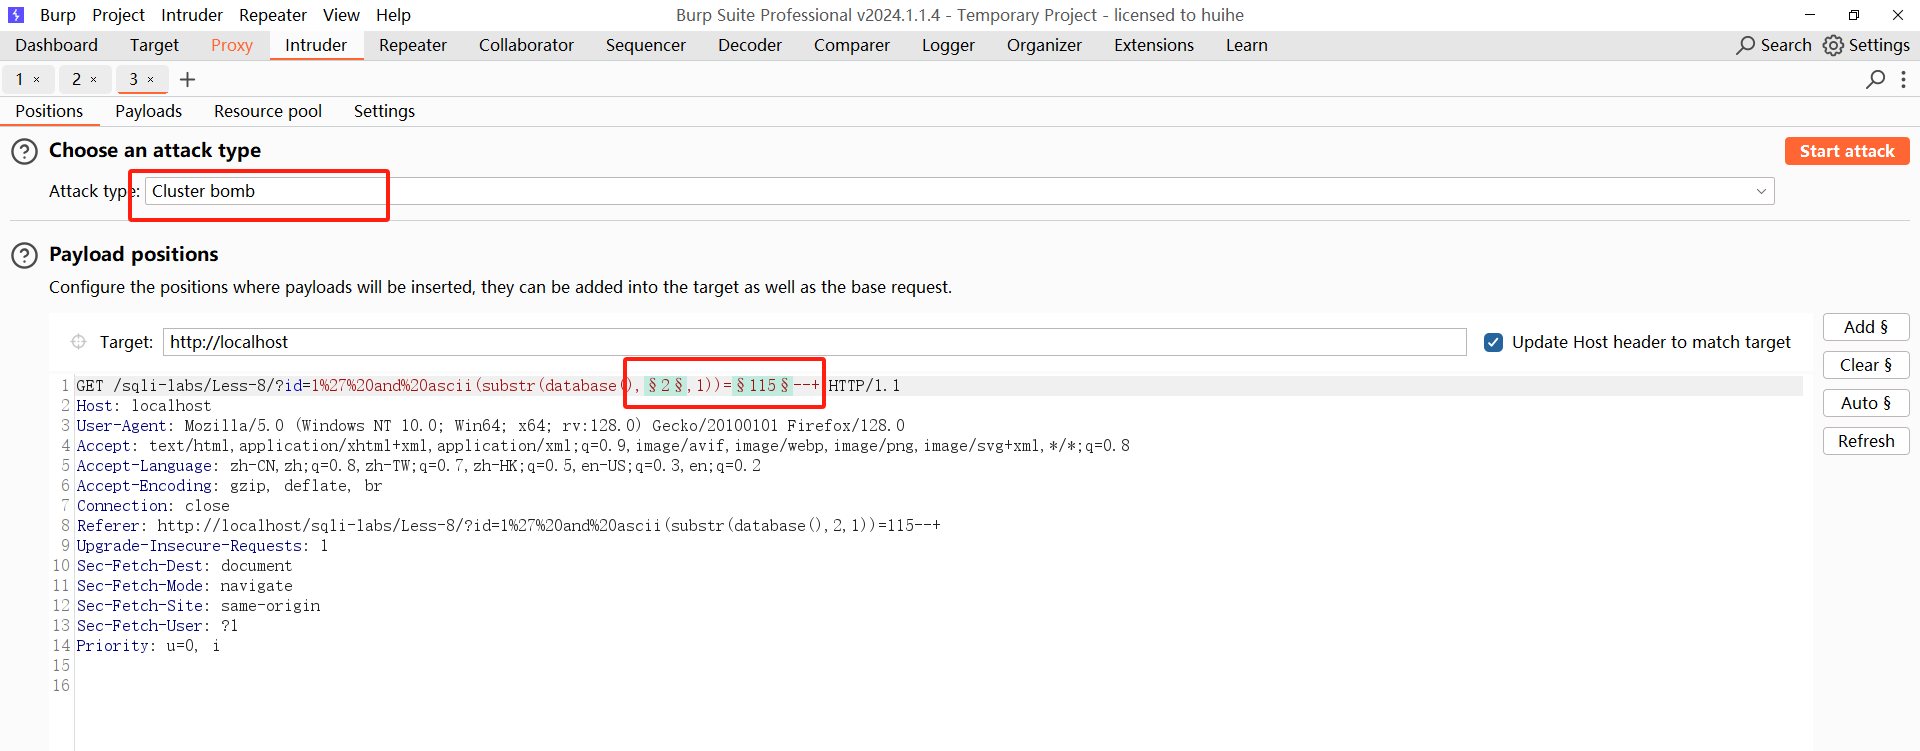Toggle Update Host header to match target
Screen dimensions: 1920x751
pyautogui.click(x=1493, y=342)
